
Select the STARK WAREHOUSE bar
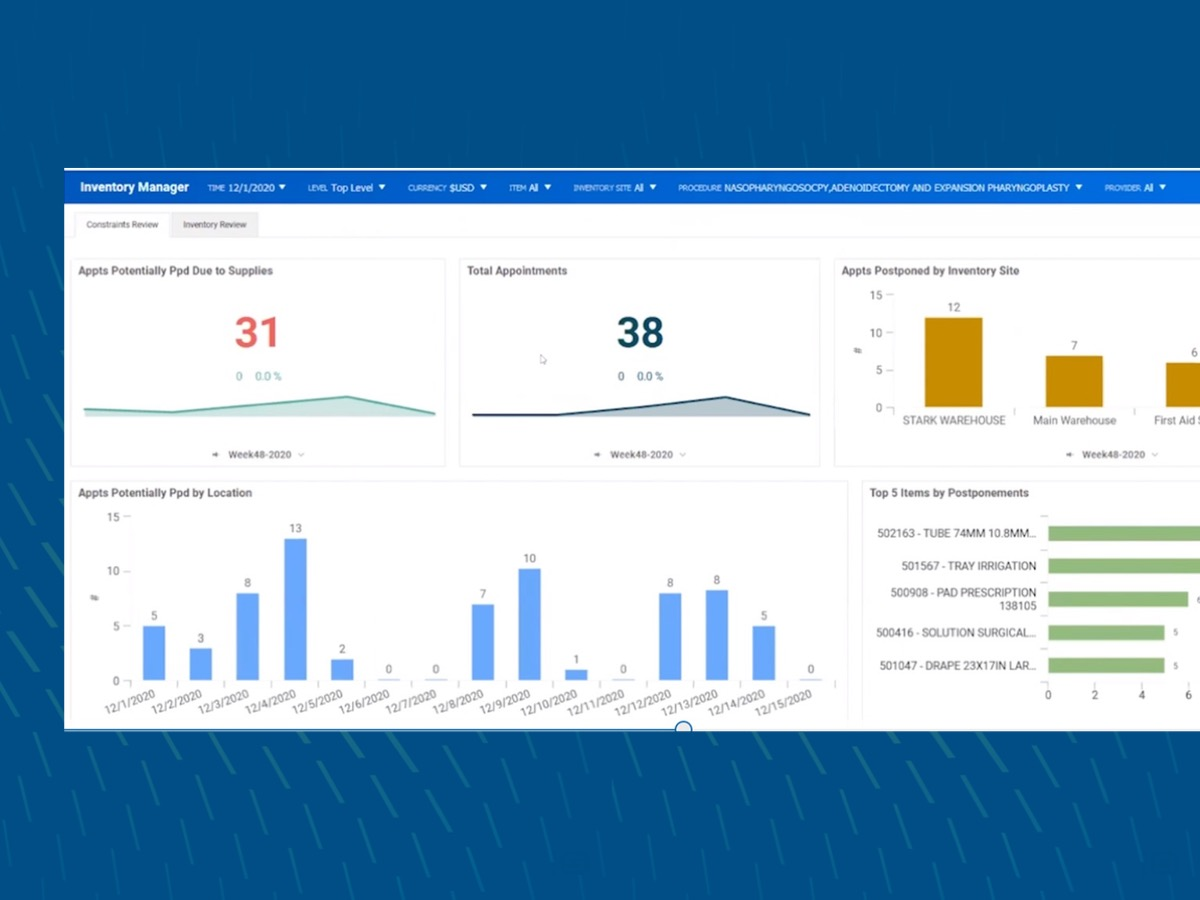952,360
